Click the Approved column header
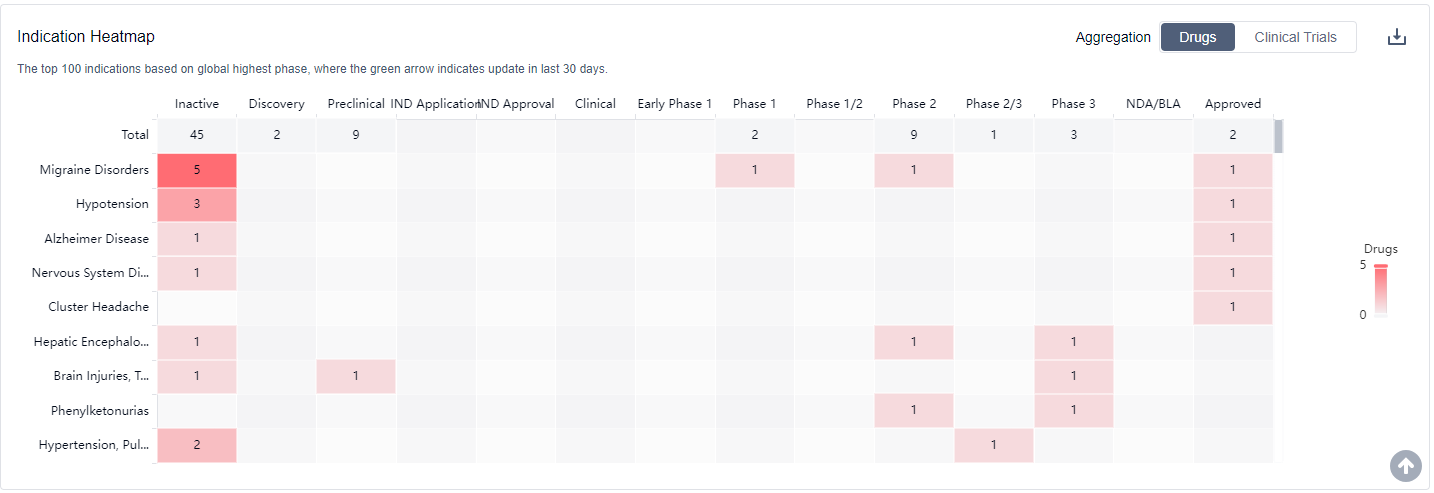This screenshot has width=1434, height=493. pyautogui.click(x=1232, y=104)
